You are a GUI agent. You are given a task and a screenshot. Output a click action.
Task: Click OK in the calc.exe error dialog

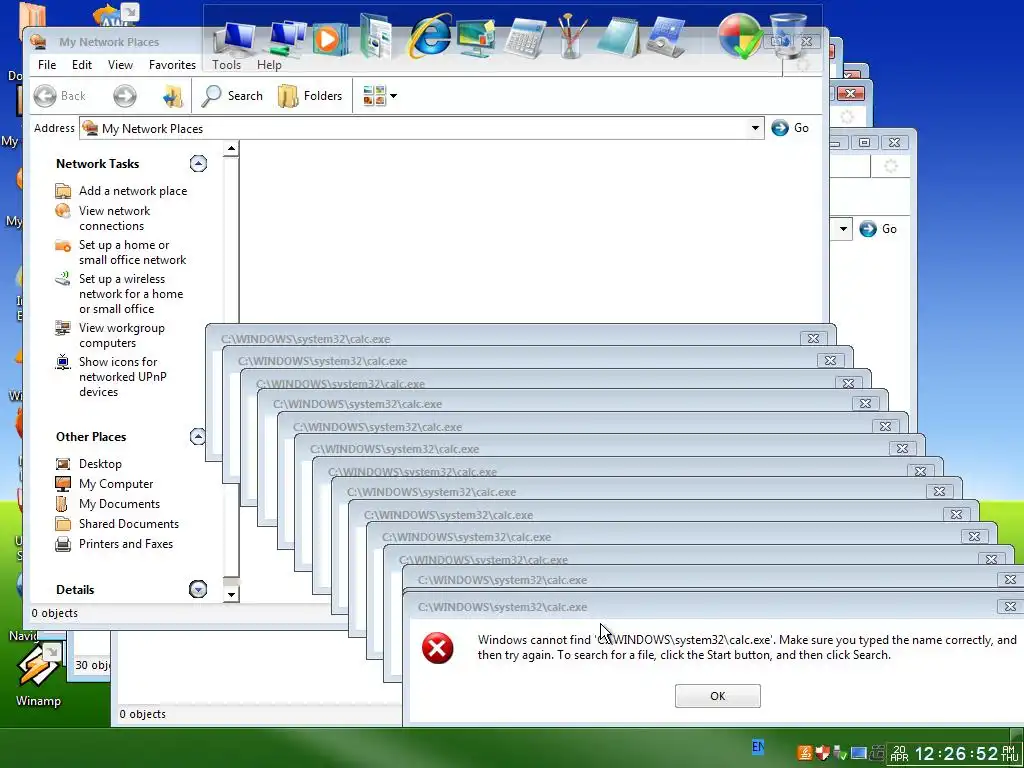coord(718,696)
